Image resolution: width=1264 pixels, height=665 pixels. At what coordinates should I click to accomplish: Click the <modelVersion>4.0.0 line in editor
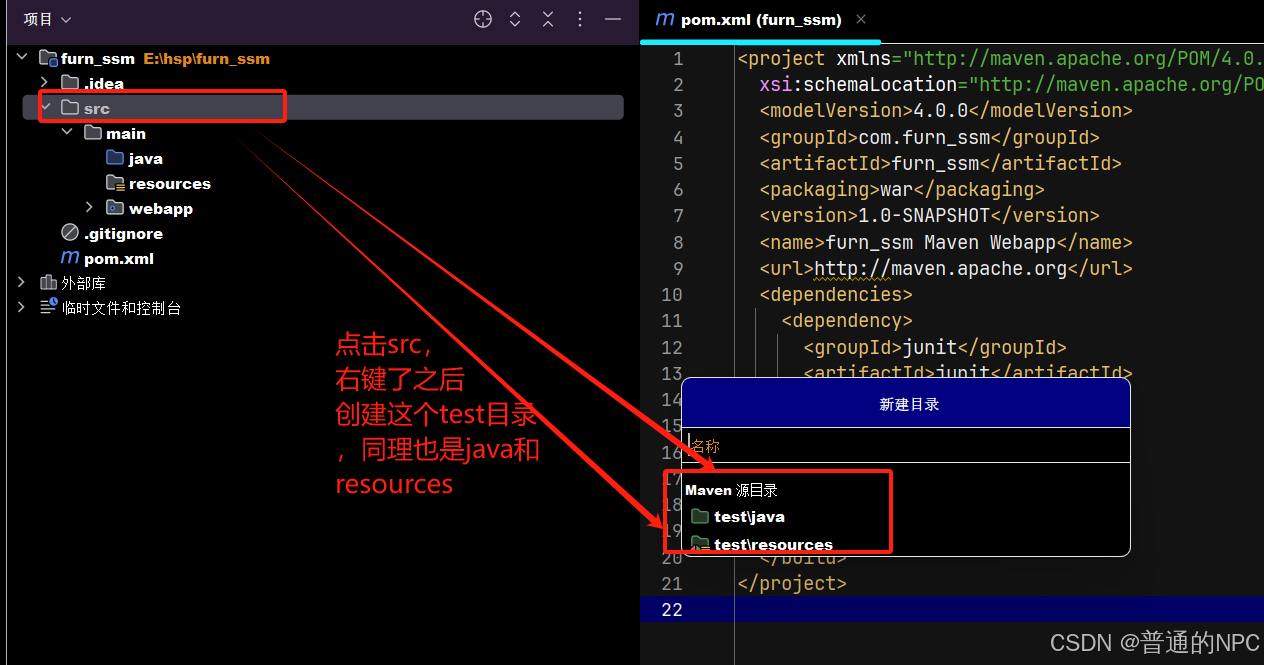945,110
